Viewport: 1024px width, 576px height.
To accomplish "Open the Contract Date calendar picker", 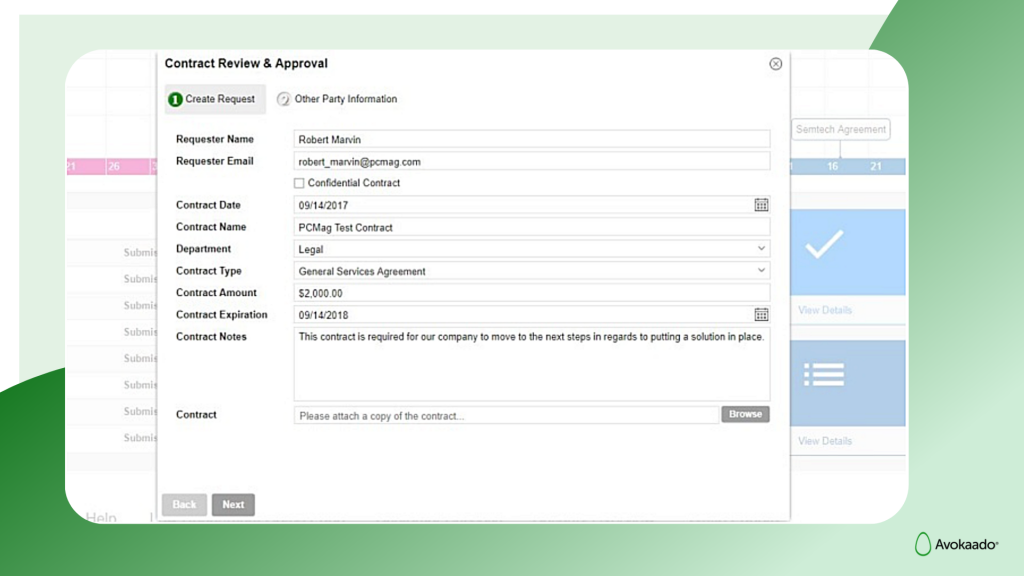I will 761,204.
